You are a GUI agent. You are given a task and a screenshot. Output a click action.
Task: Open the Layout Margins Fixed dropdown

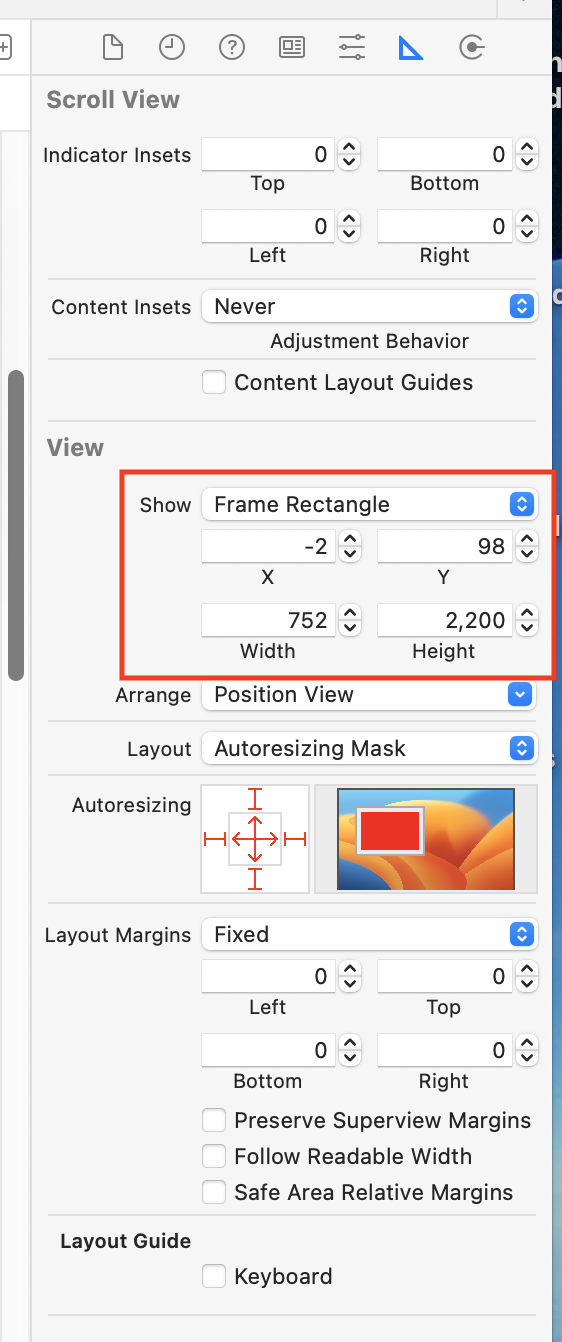(369, 934)
